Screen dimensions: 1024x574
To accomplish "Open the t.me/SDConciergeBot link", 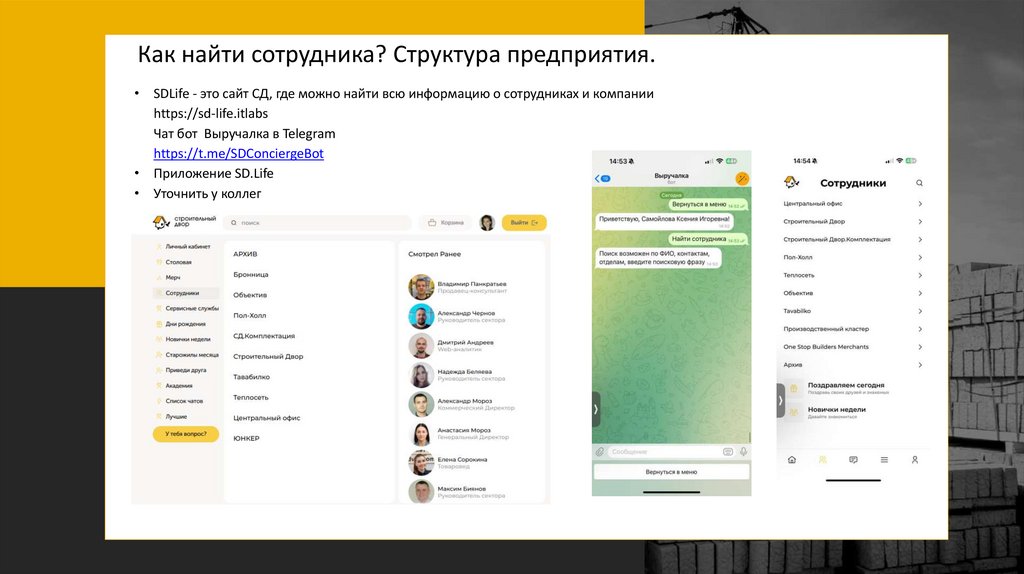I will point(238,153).
